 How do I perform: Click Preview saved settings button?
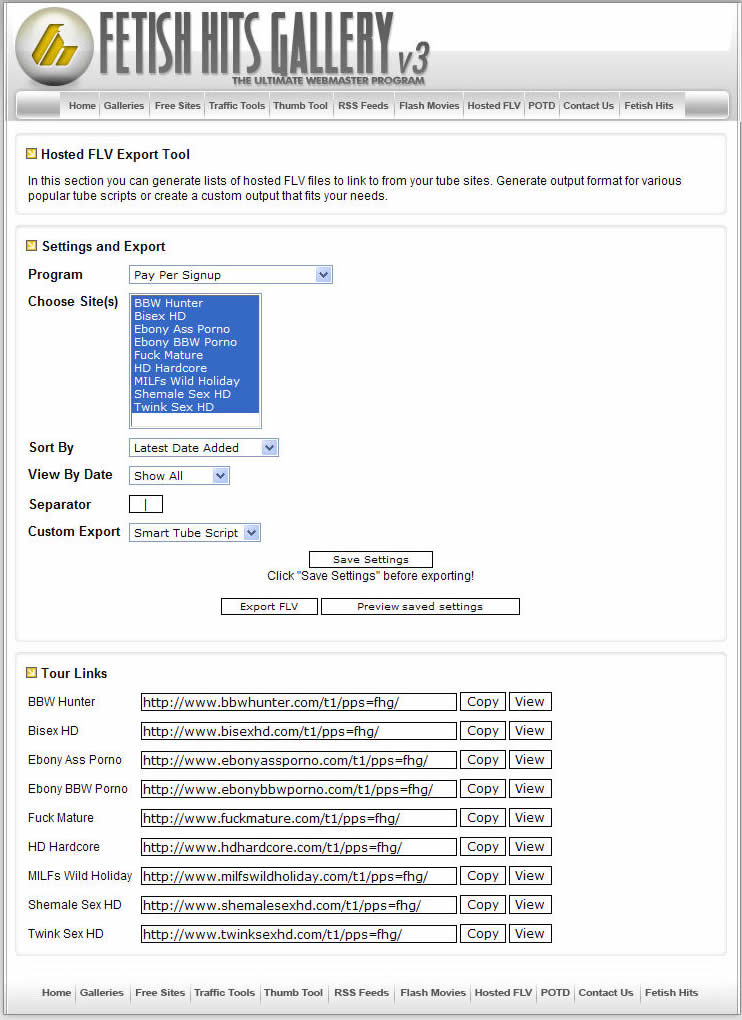click(420, 606)
